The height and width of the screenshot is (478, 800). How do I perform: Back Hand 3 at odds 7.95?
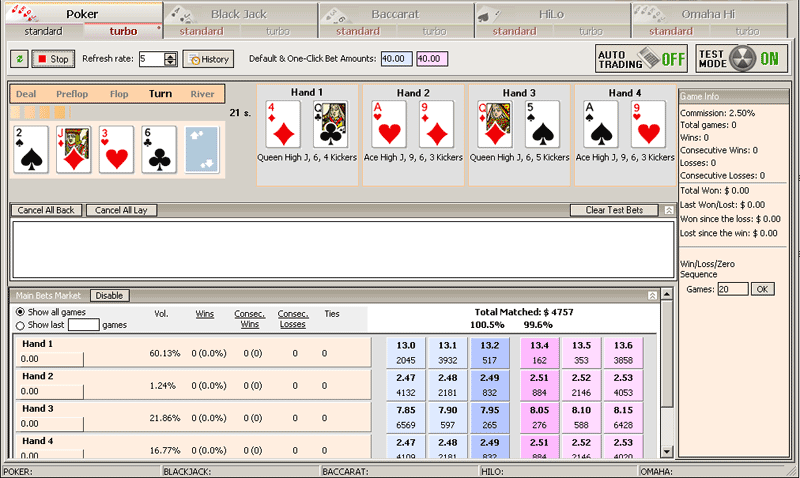[490, 417]
